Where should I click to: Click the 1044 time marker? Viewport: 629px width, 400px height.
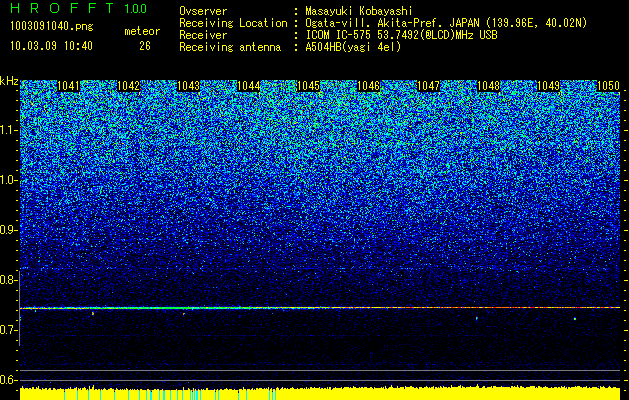coord(248,86)
